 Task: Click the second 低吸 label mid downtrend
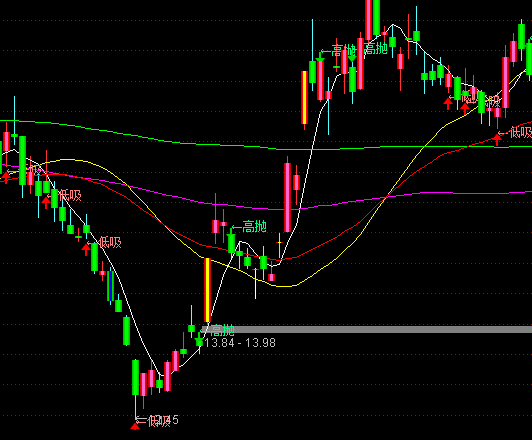(110, 242)
